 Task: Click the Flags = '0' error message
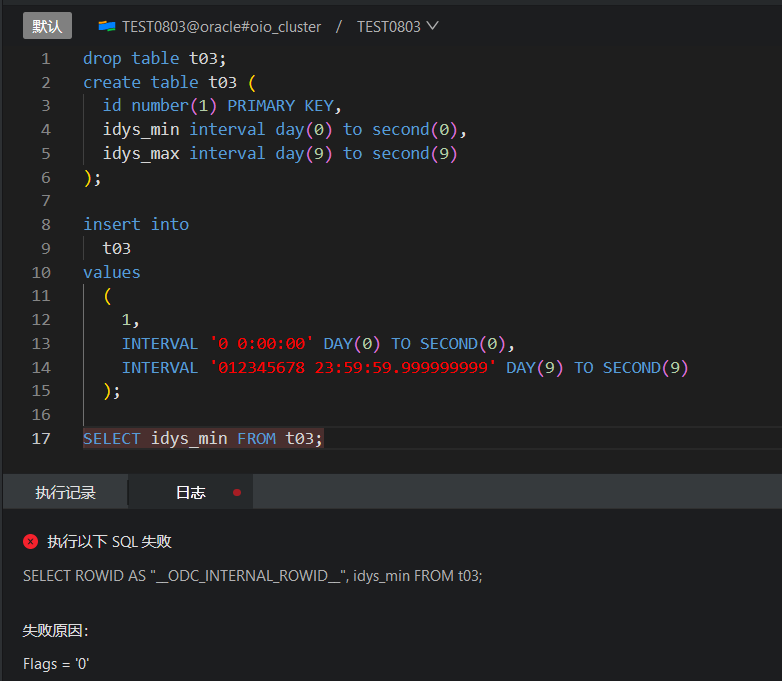(x=56, y=663)
